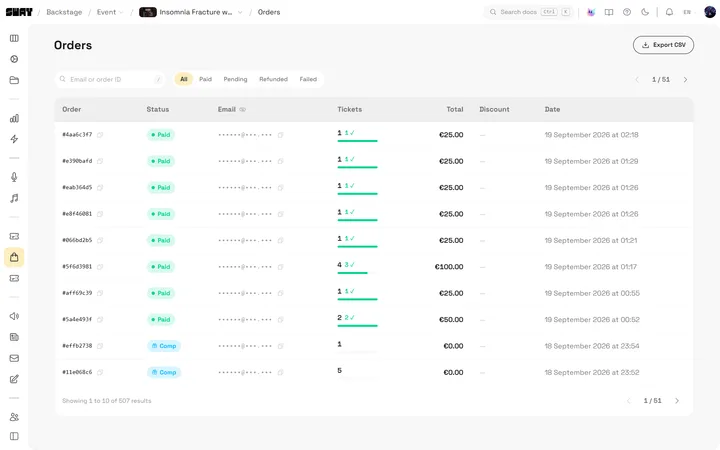
Task: Open the microphone sidebar icon
Action: (x=14, y=177)
